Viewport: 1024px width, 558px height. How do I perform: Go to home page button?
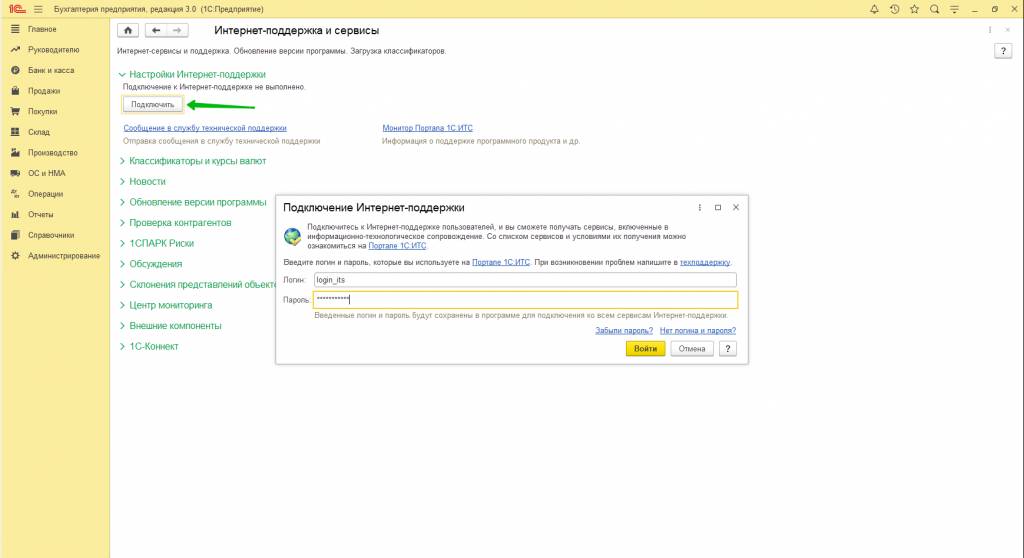click(128, 30)
